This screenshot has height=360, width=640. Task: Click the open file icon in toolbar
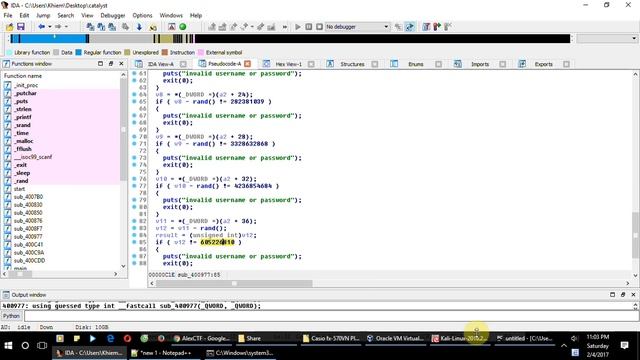tap(9, 27)
